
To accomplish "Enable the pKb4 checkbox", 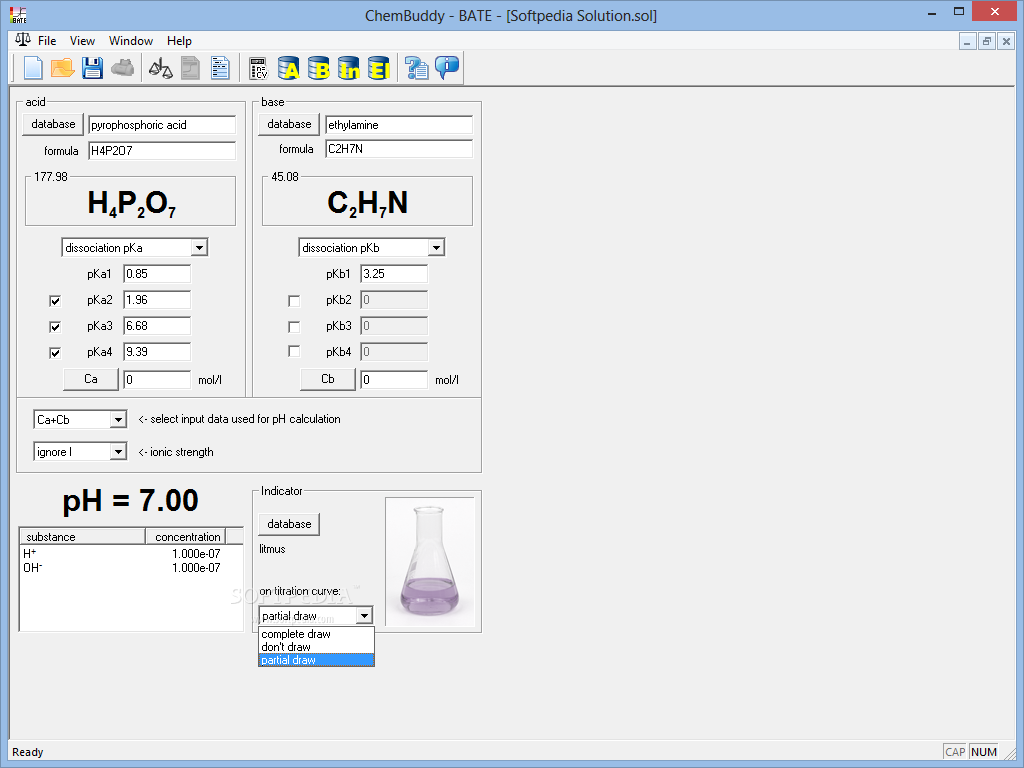I will 294,352.
